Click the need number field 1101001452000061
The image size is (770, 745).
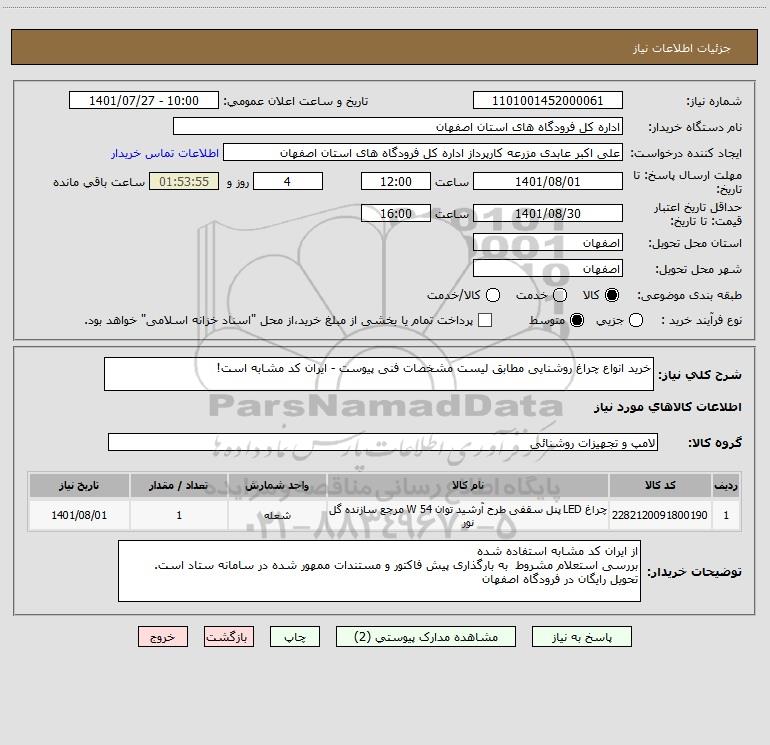[548, 101]
